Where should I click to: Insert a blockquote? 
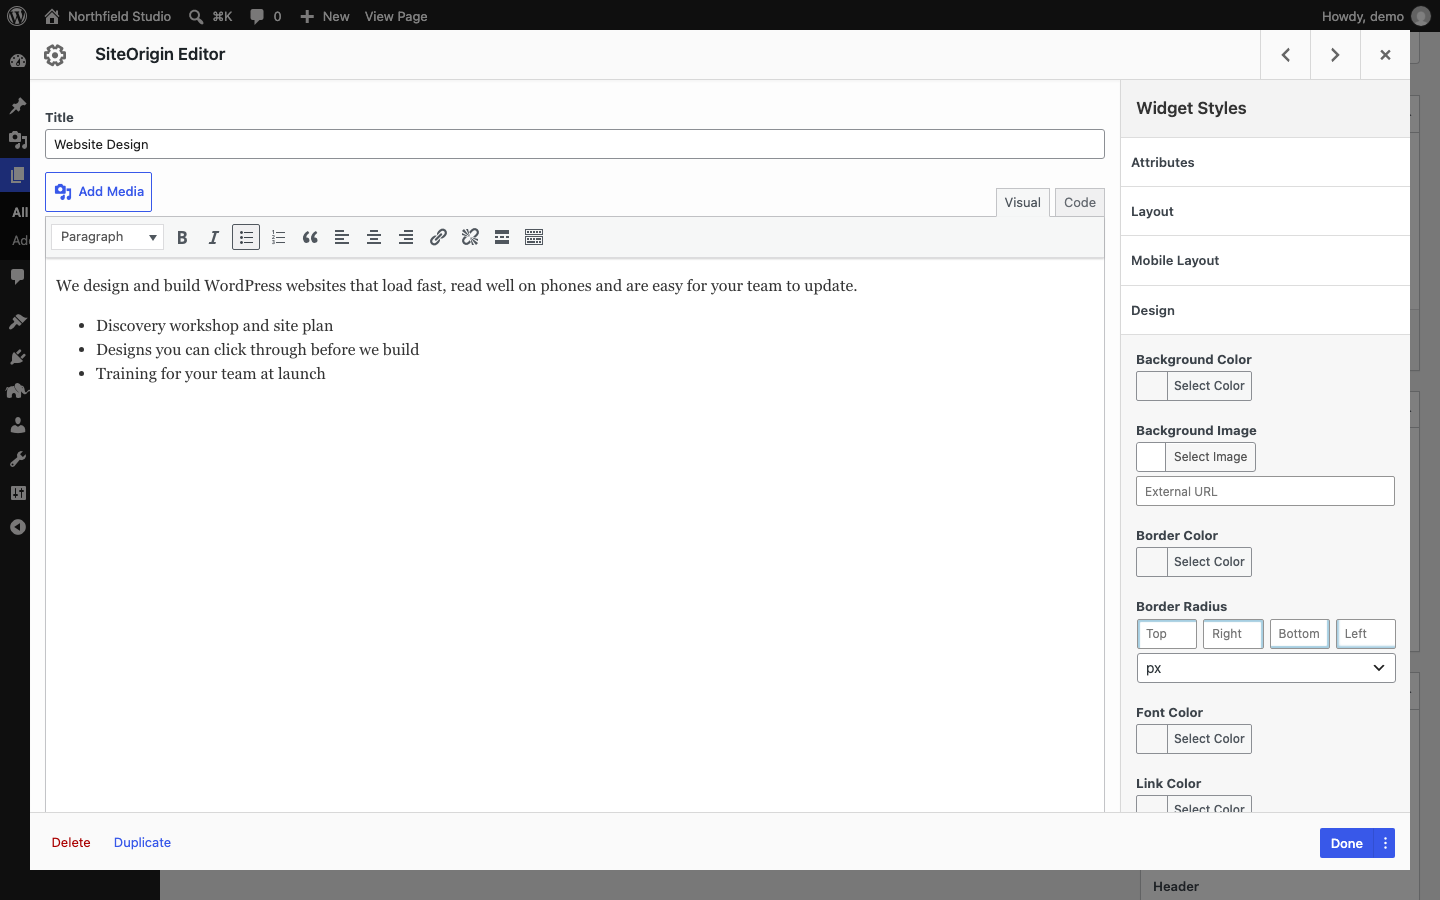pos(310,237)
